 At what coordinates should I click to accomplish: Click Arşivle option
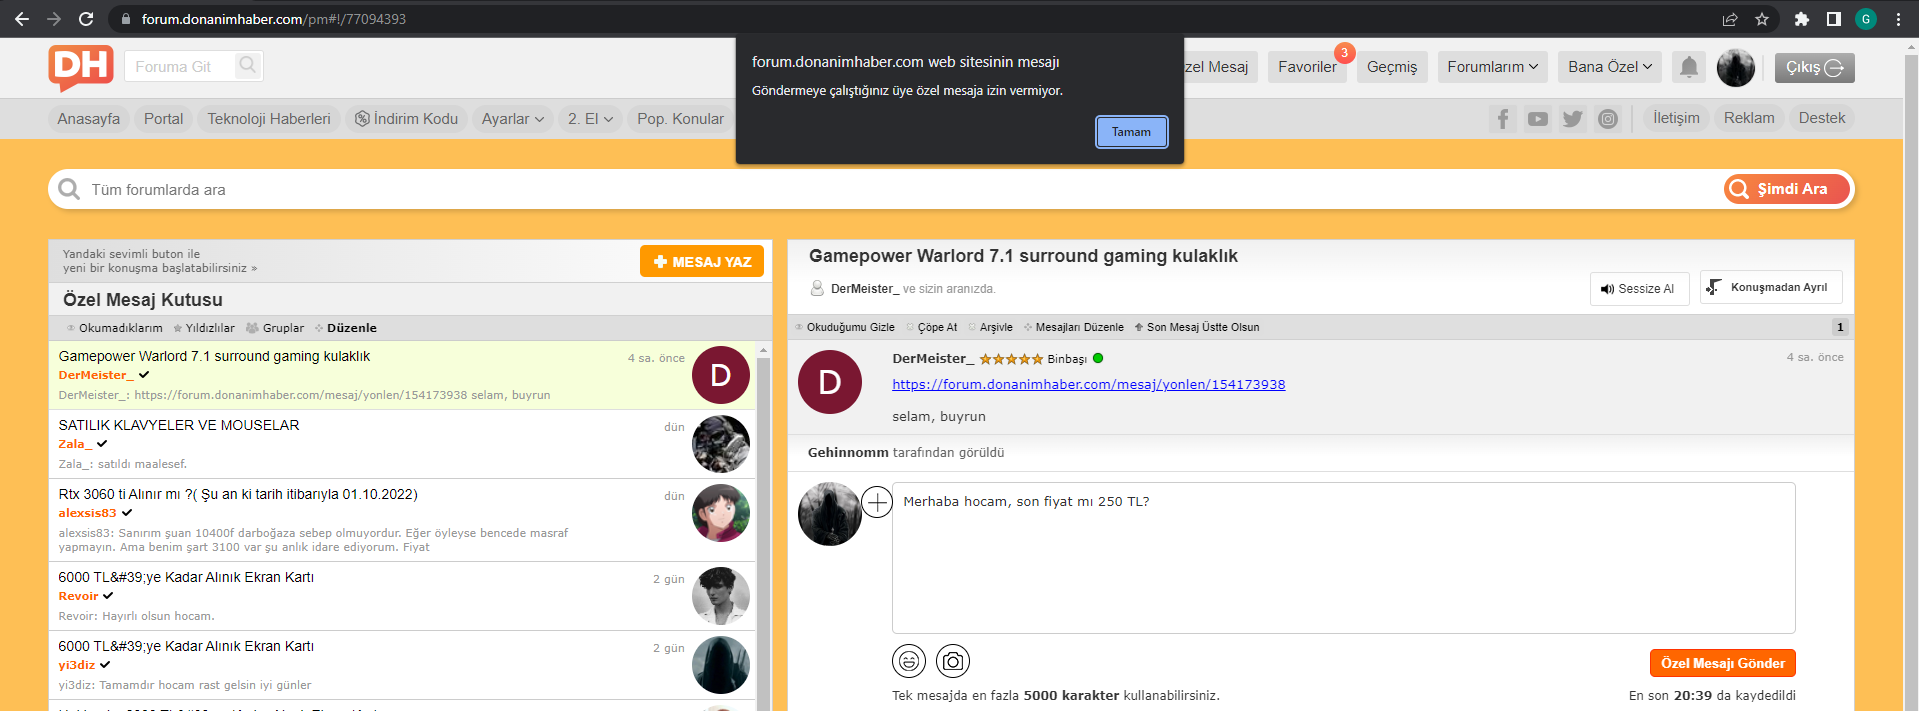[990, 327]
